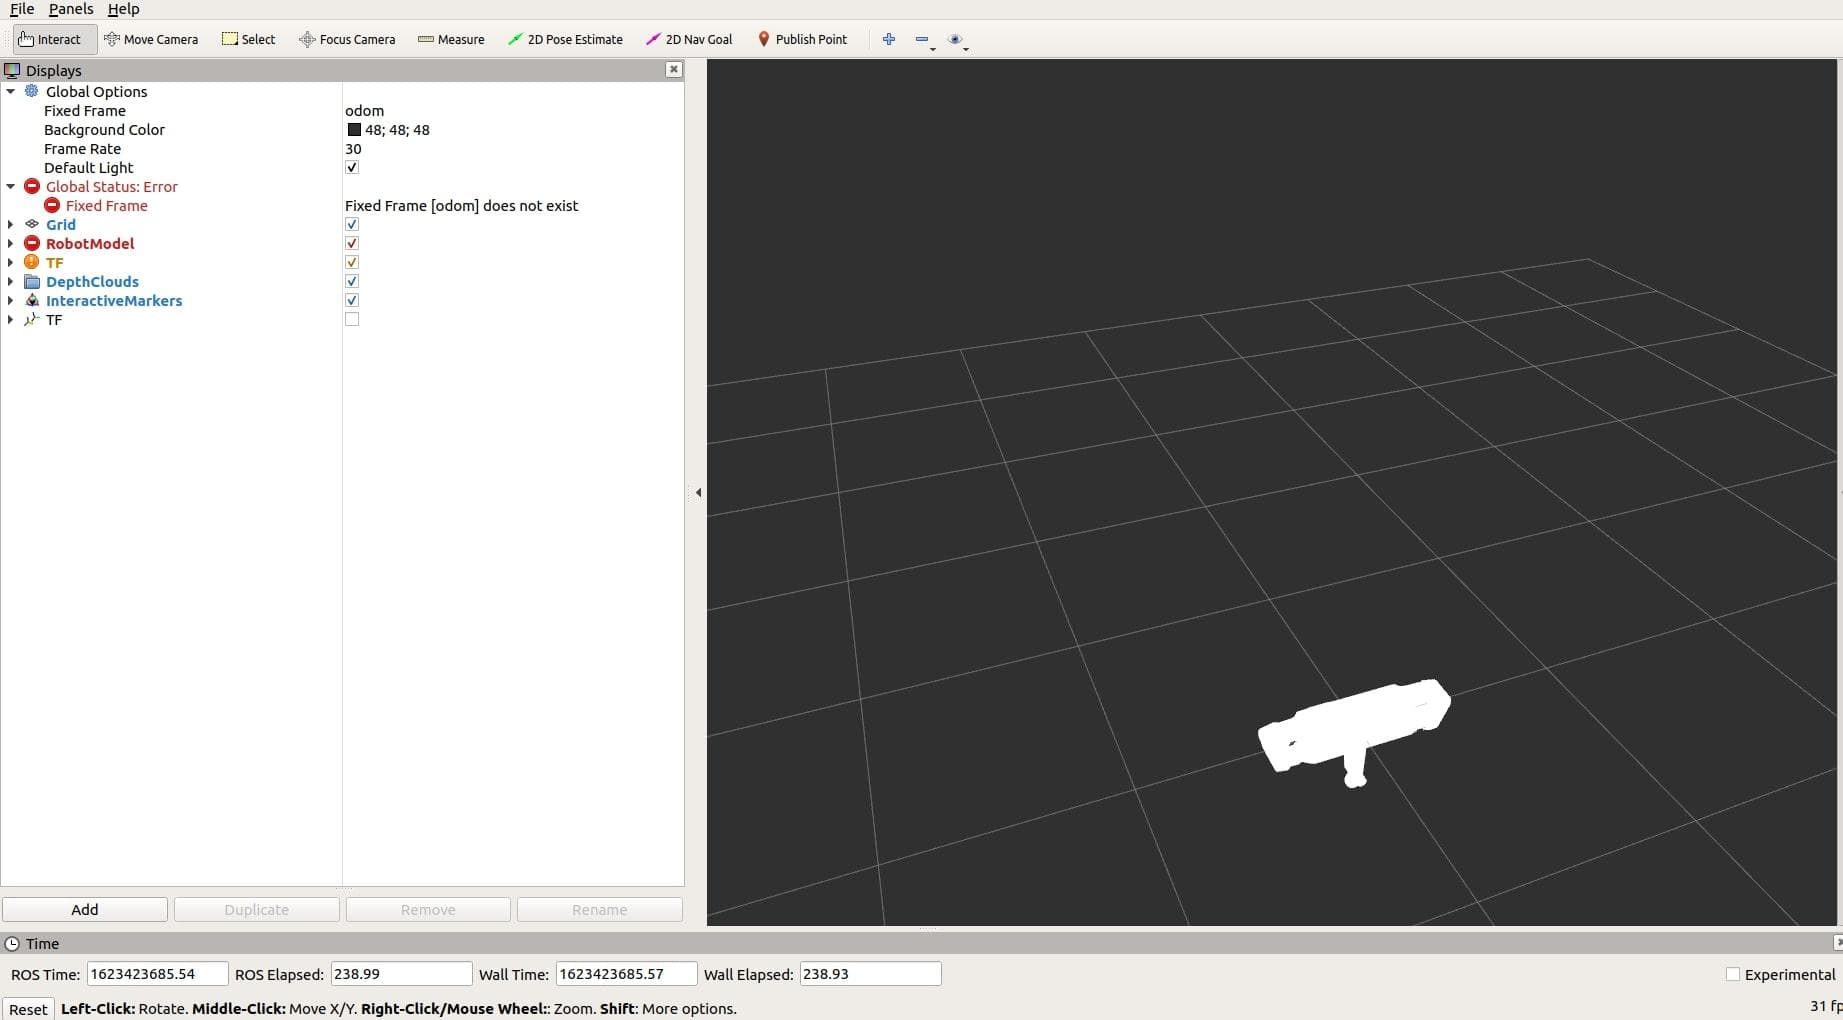
Task: Click the disabled TF axes icon
Action: (x=32, y=319)
